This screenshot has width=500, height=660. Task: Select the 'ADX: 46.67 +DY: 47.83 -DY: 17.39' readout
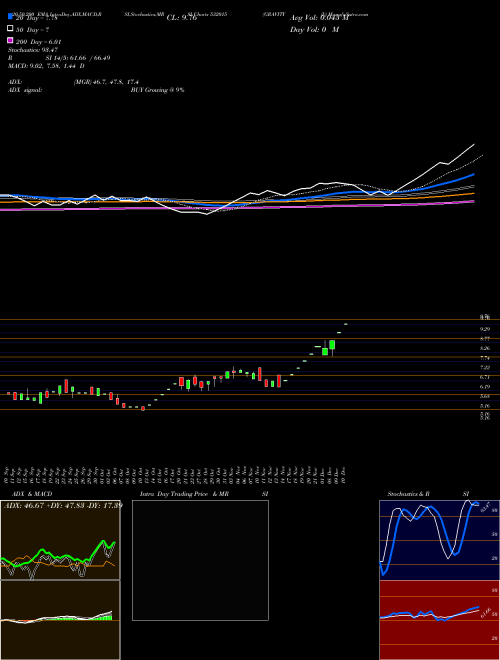(64, 505)
